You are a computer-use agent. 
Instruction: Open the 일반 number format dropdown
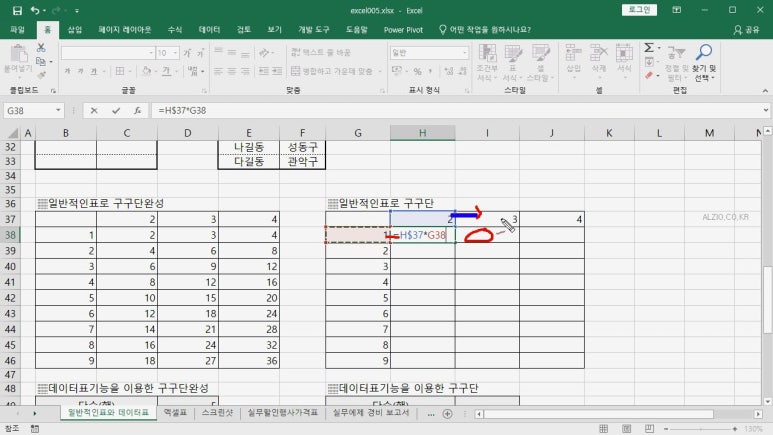point(463,52)
